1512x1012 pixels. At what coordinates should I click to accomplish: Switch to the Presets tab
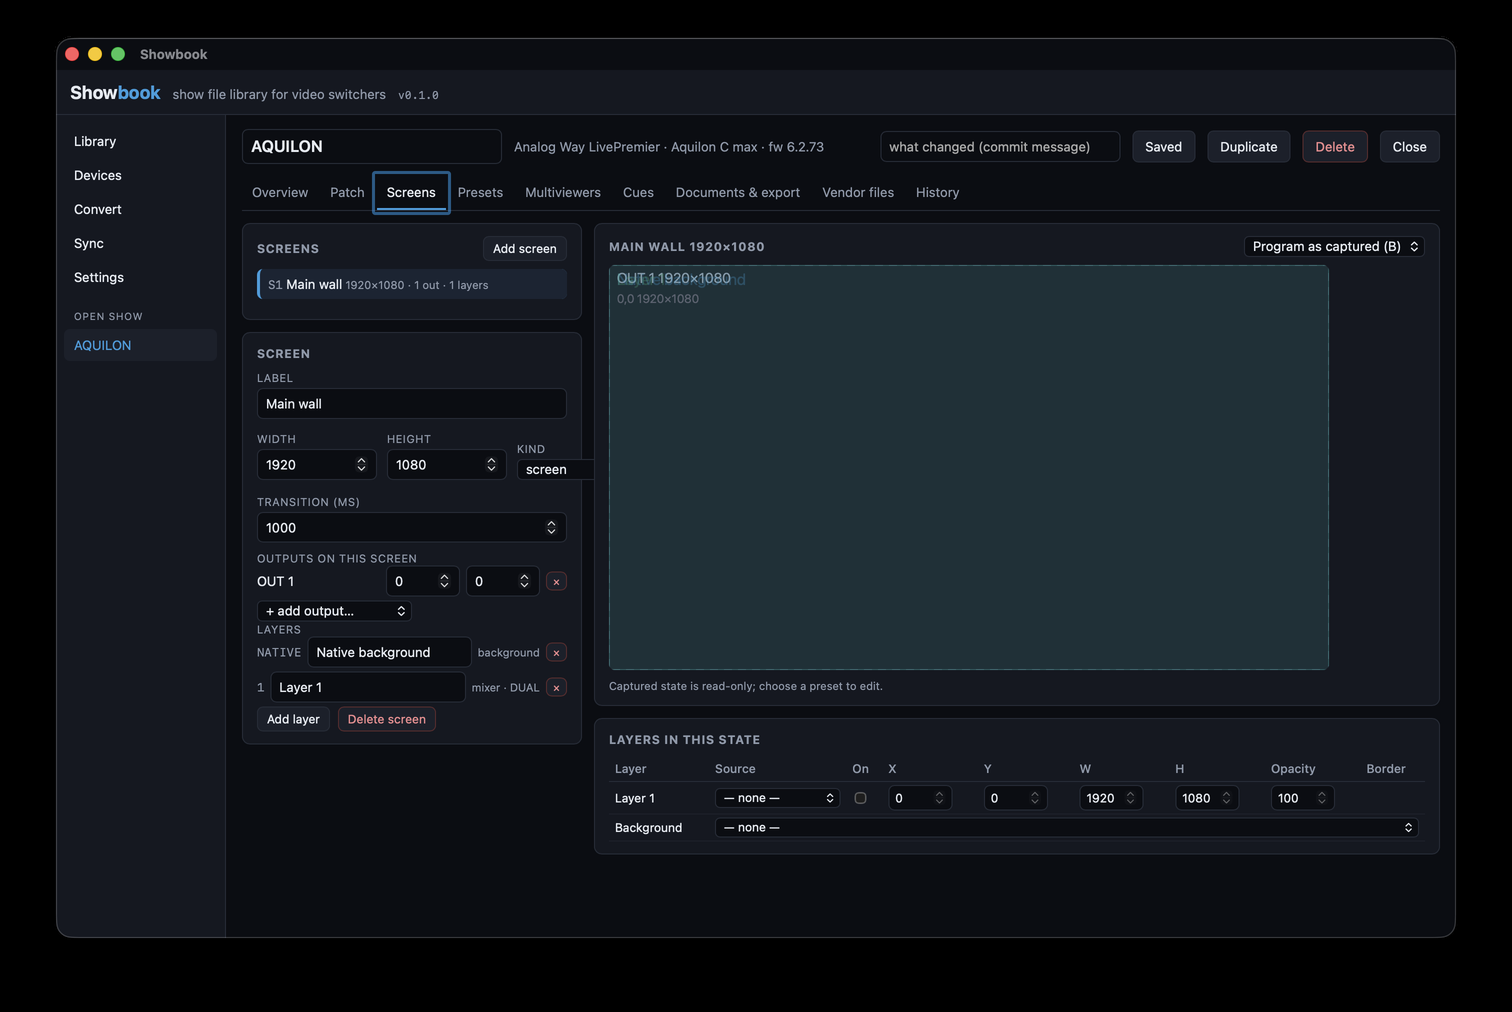point(480,192)
